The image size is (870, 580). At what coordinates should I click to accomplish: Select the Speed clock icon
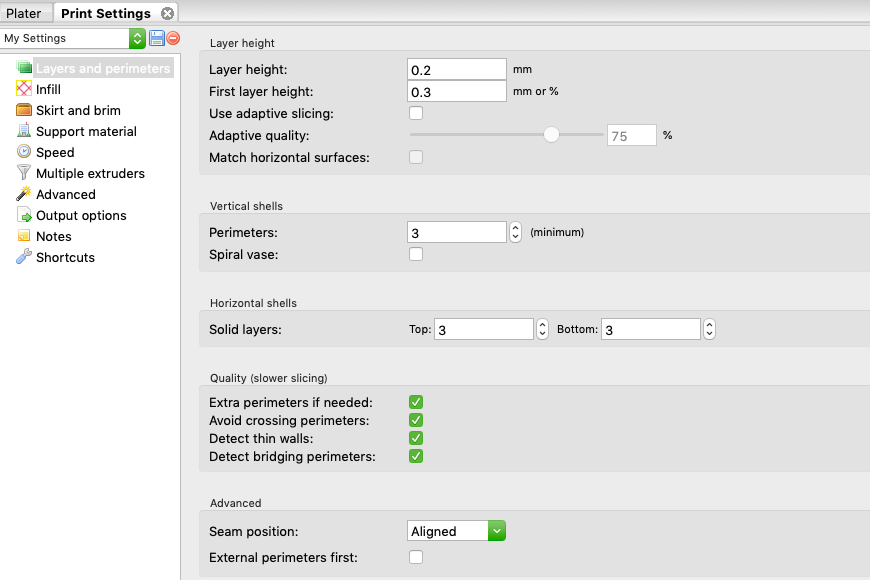[x=24, y=152]
